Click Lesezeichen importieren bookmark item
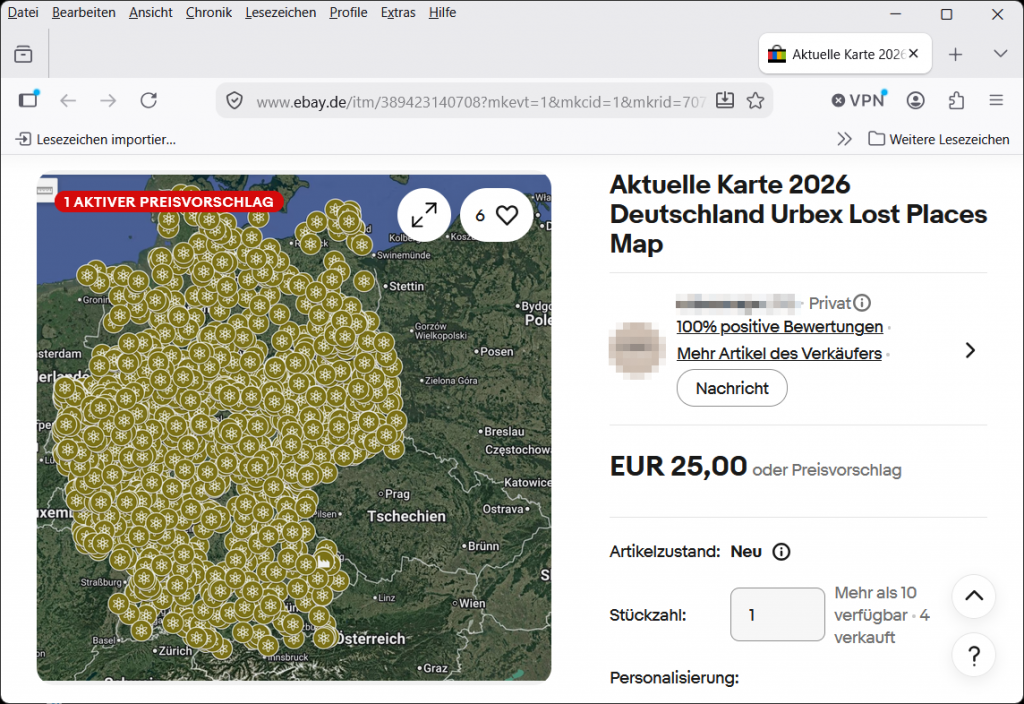 (96, 139)
